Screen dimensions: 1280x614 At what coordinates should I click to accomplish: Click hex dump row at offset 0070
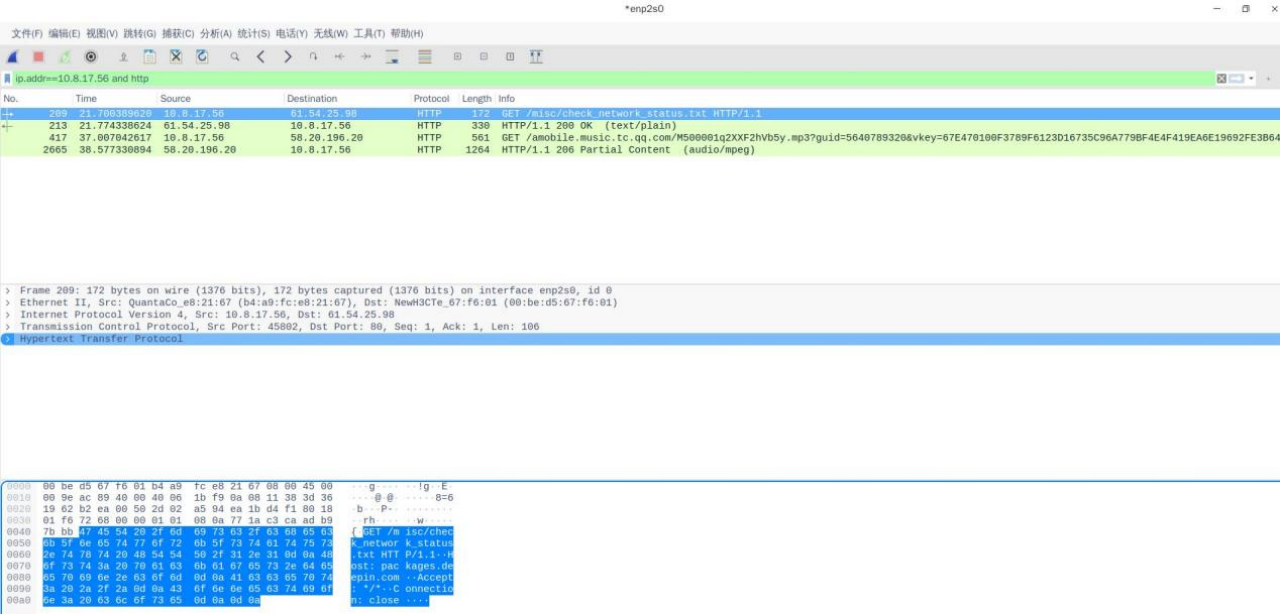(230, 566)
